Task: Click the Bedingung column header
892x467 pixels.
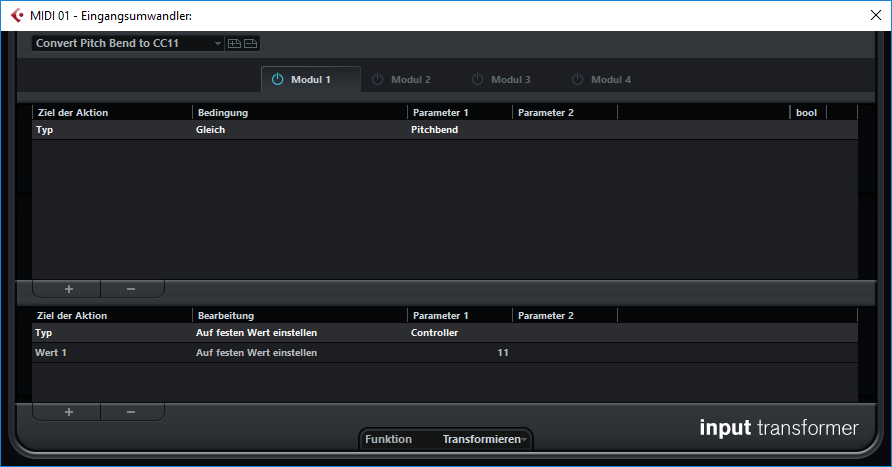Action: [222, 113]
